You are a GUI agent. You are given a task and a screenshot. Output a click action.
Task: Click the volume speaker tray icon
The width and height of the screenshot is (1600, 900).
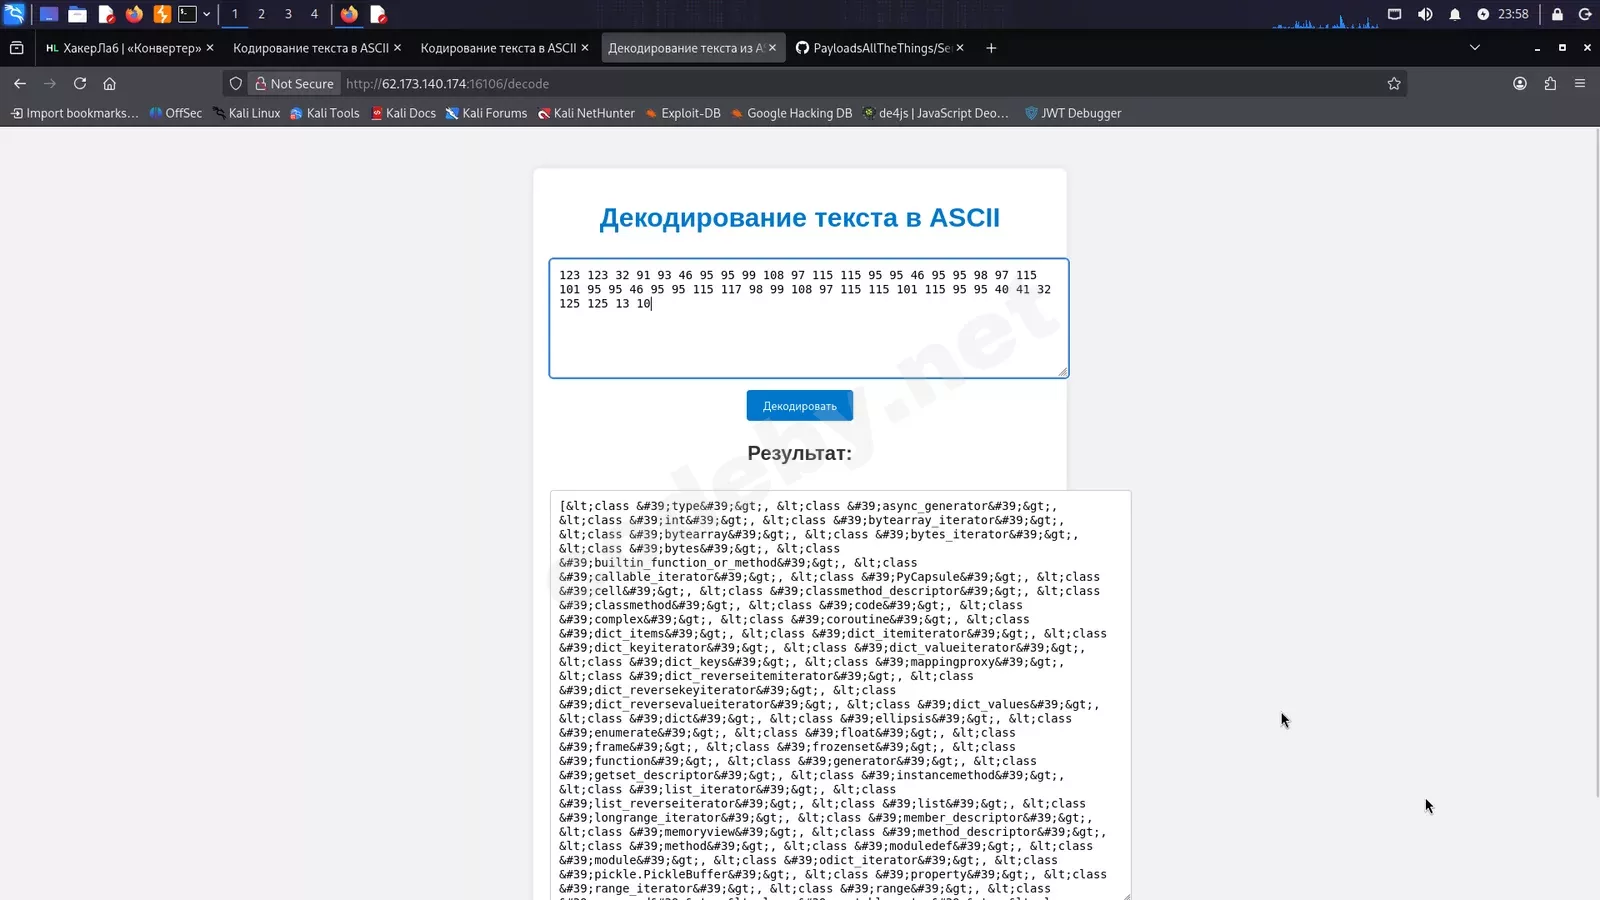[x=1425, y=14]
